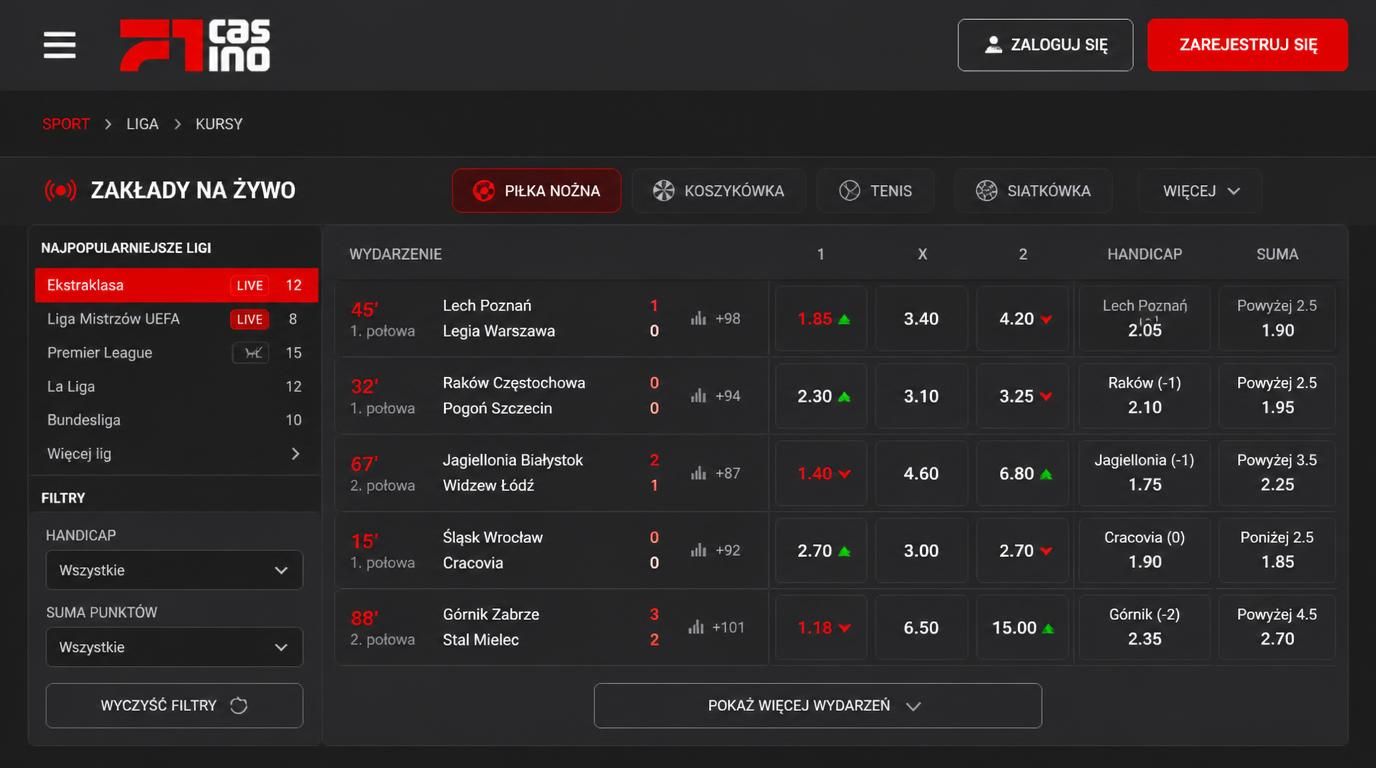Bet on Lech Poznań win at 1.85
The height and width of the screenshot is (768, 1376).
point(821,318)
